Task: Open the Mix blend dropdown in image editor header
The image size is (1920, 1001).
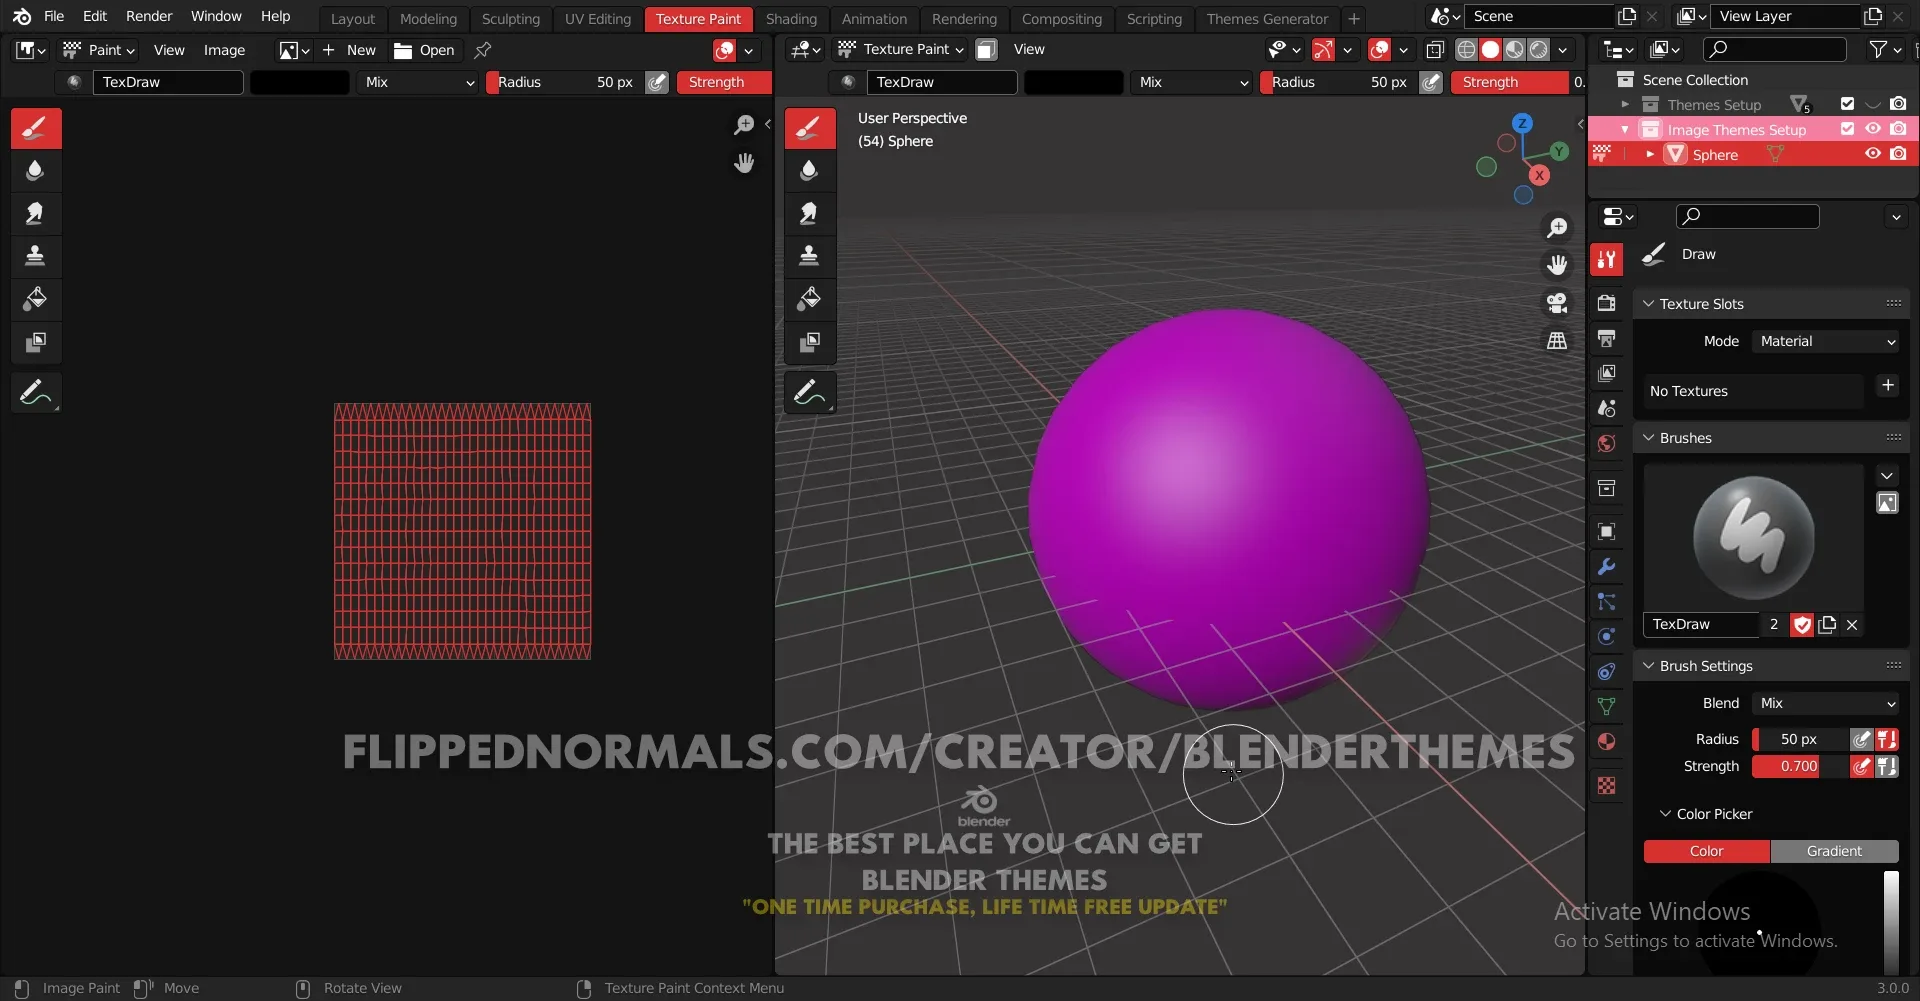Action: (418, 82)
